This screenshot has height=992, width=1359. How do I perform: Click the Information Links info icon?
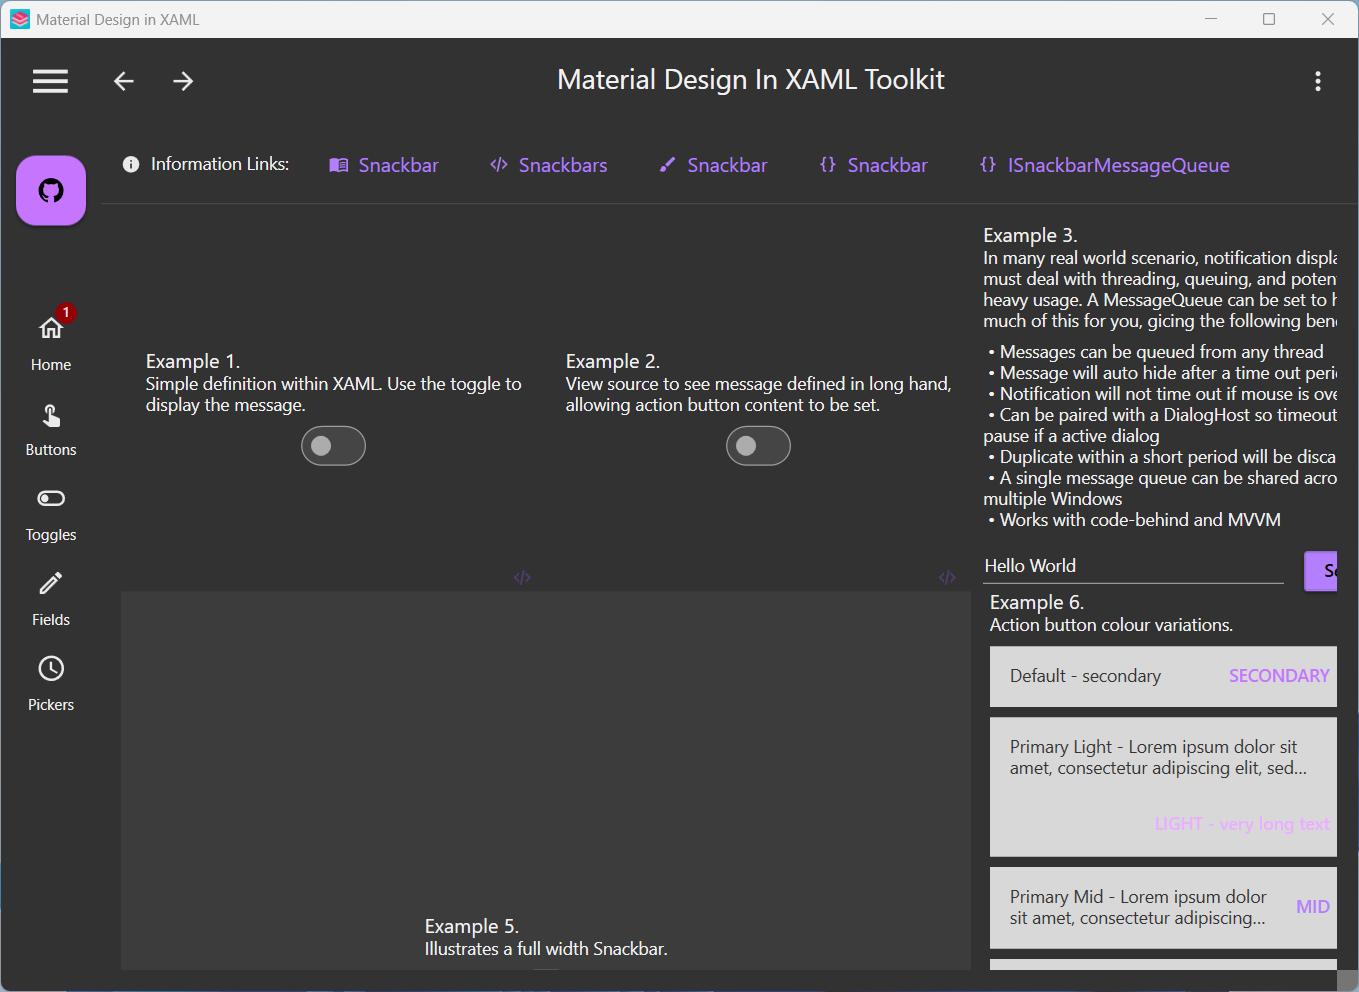pyautogui.click(x=131, y=164)
